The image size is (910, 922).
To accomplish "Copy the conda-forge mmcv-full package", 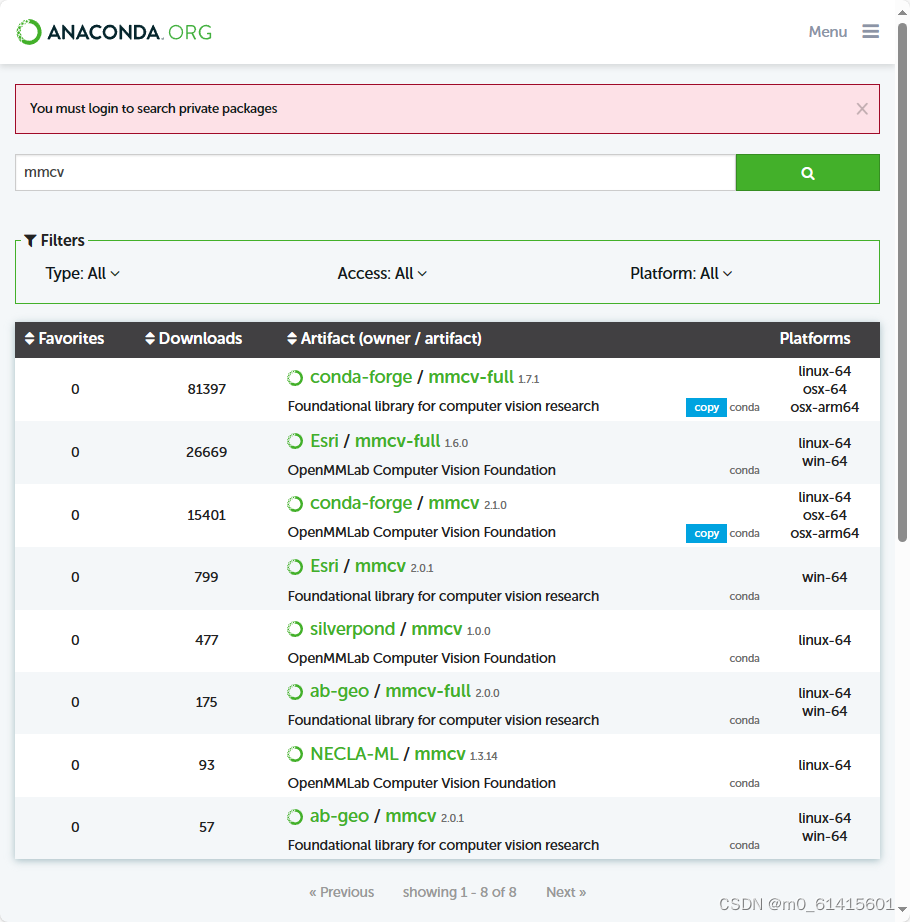I will (706, 407).
